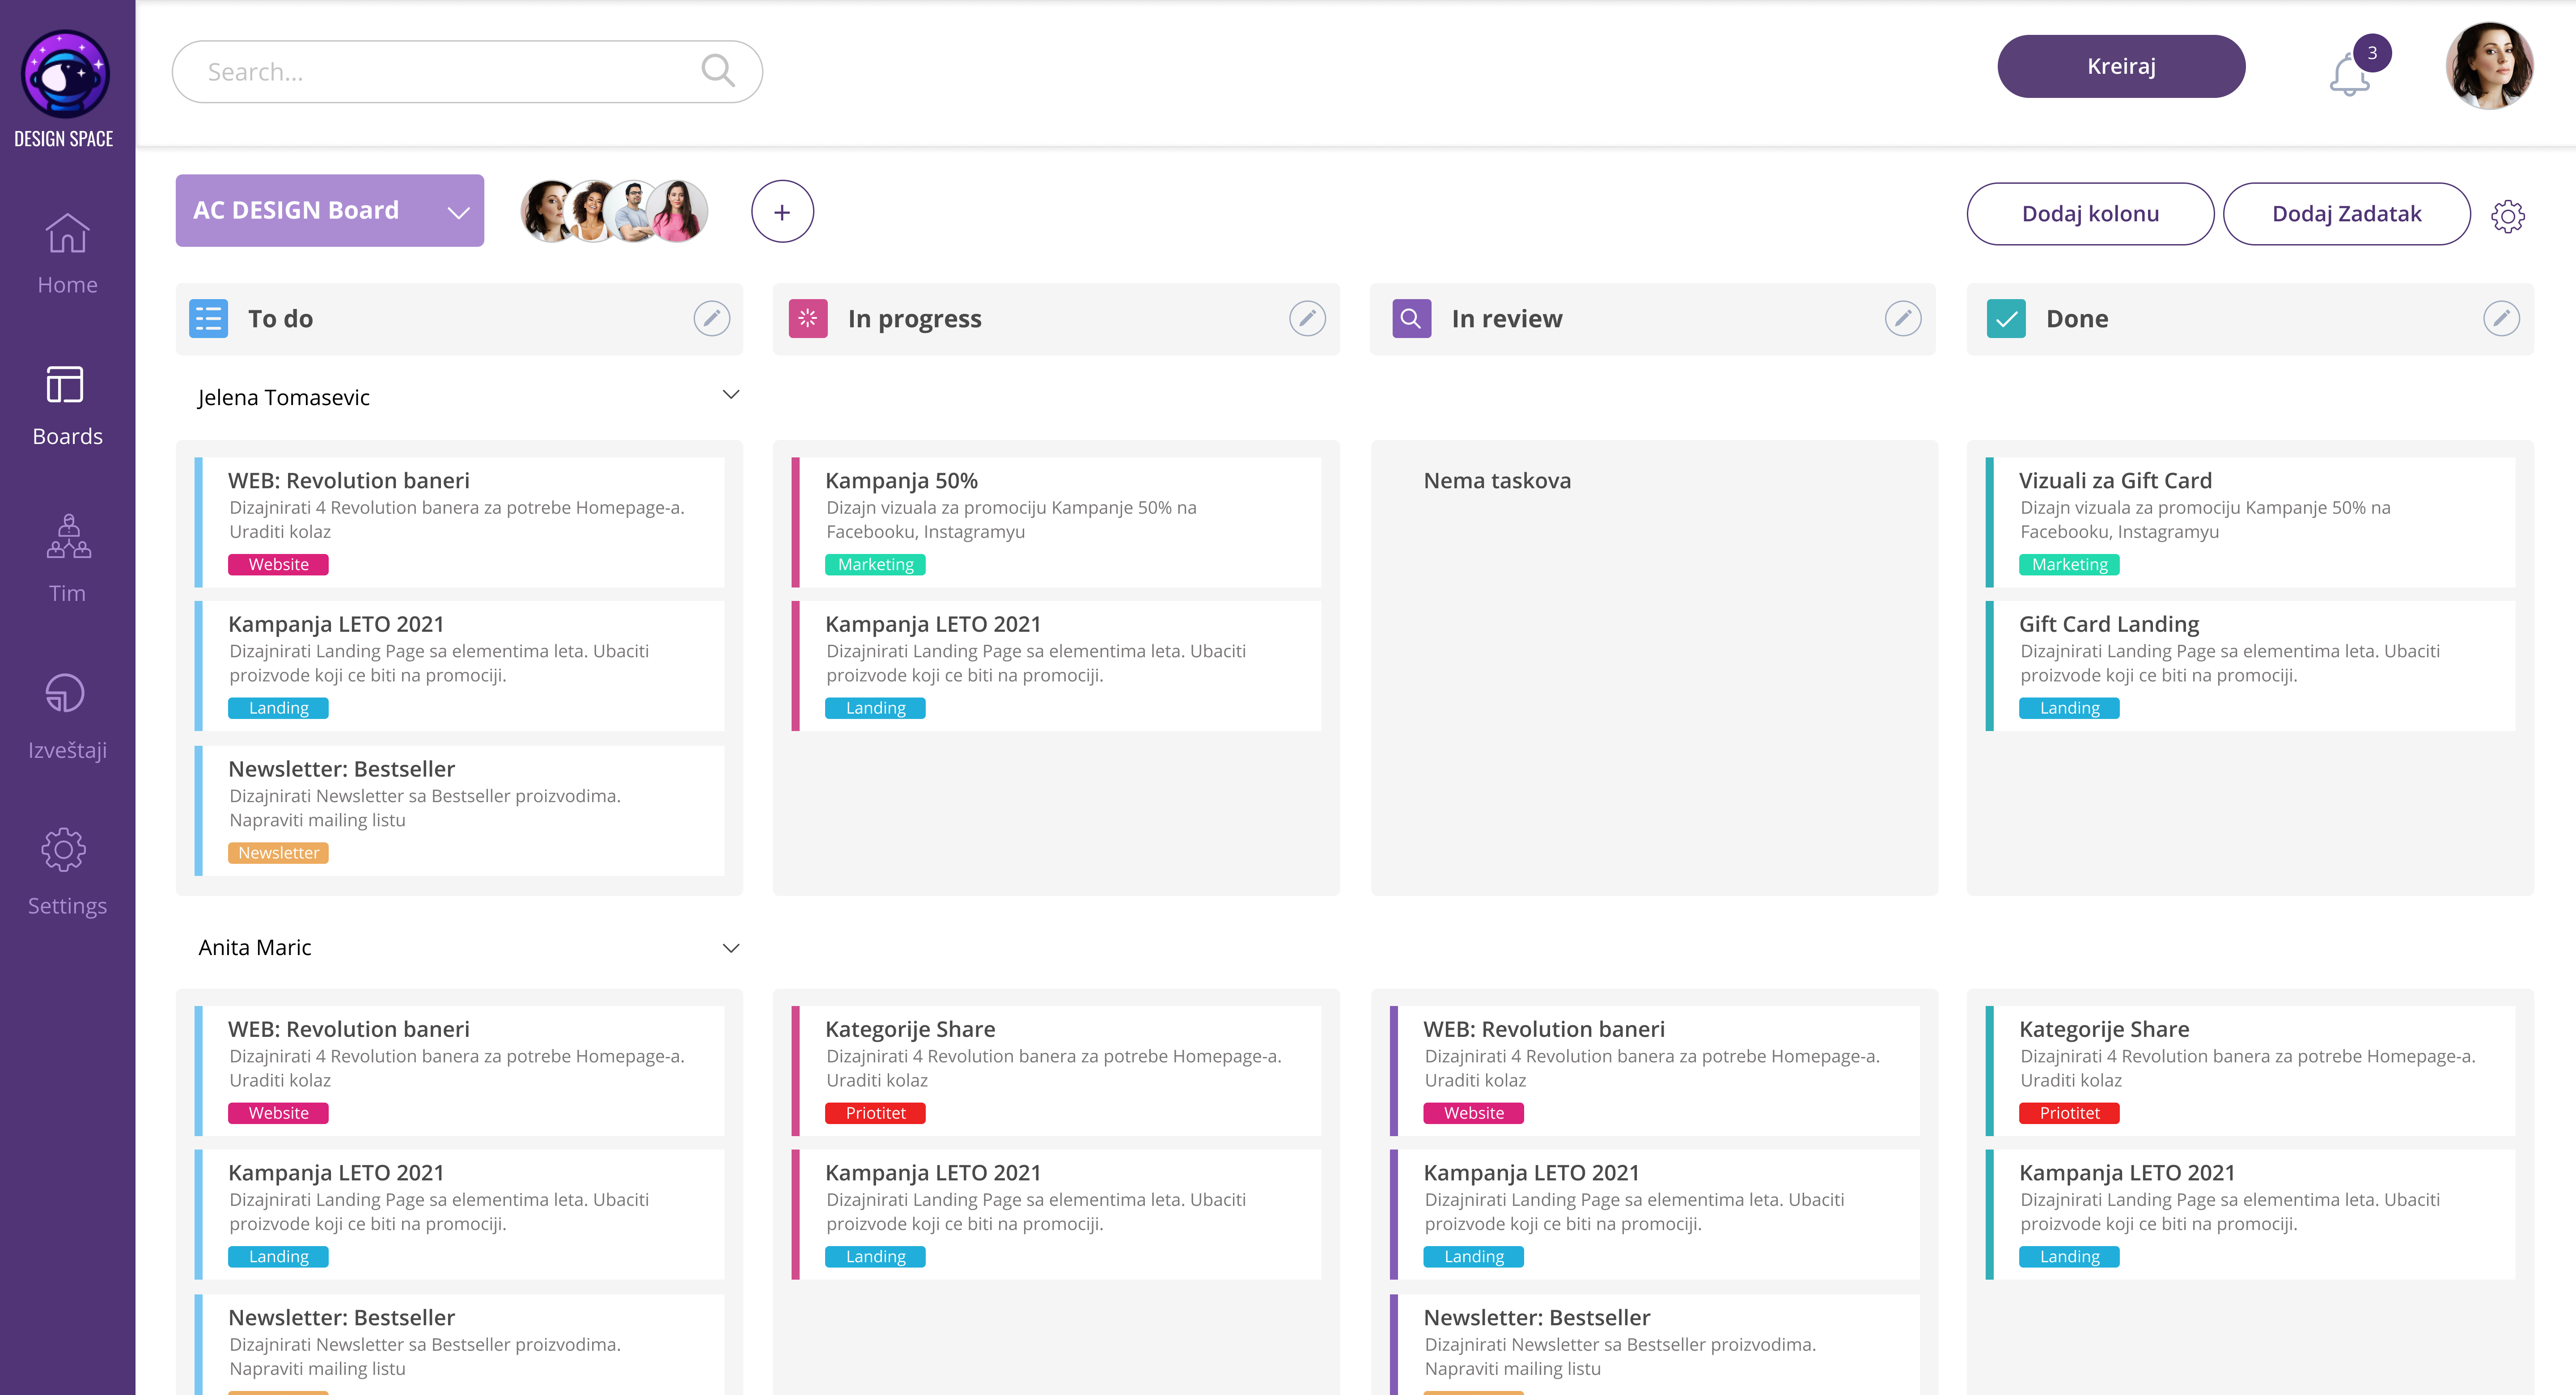Click Website tag in Anita's In review
The width and height of the screenshot is (2576, 1395).
coord(1473,1113)
